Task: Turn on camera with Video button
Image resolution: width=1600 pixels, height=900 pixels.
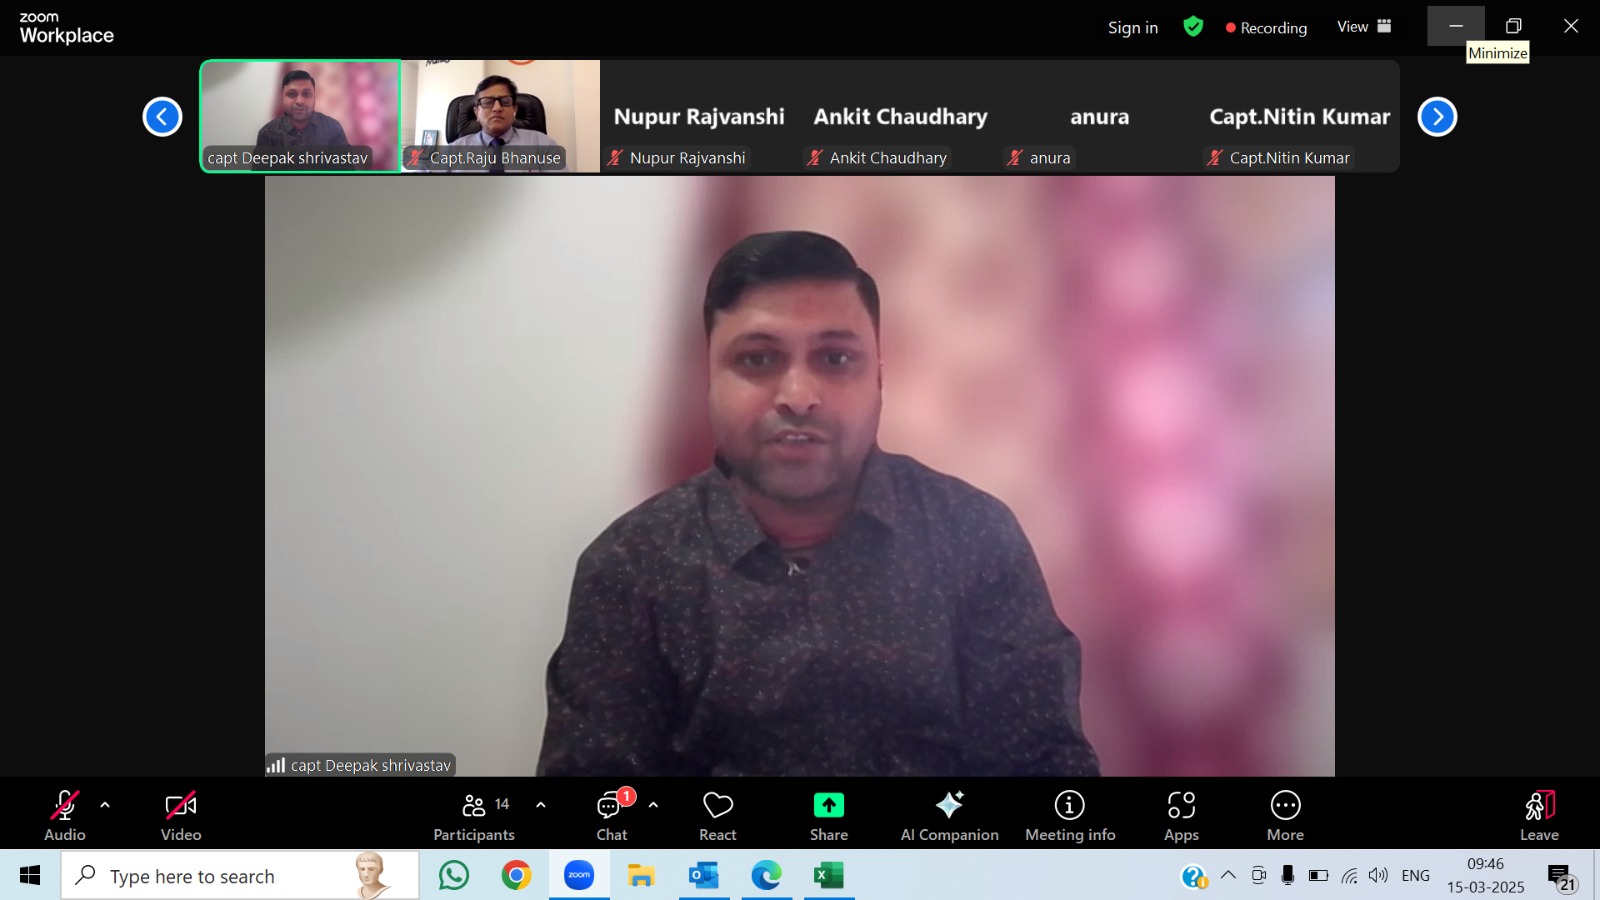Action: click(x=181, y=814)
